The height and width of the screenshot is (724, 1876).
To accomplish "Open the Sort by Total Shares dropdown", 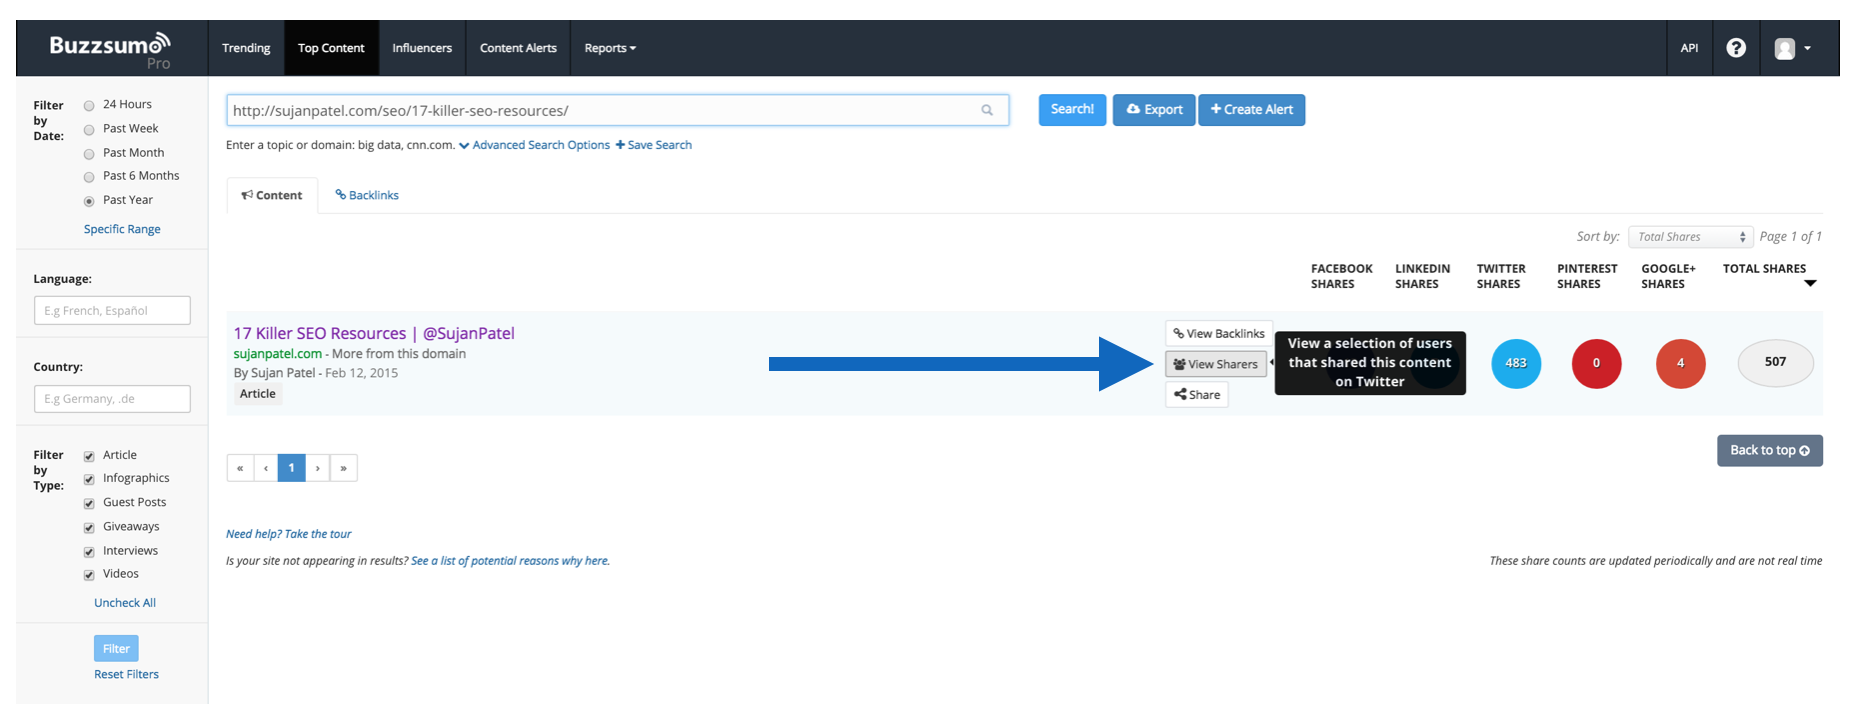I will point(1690,237).
